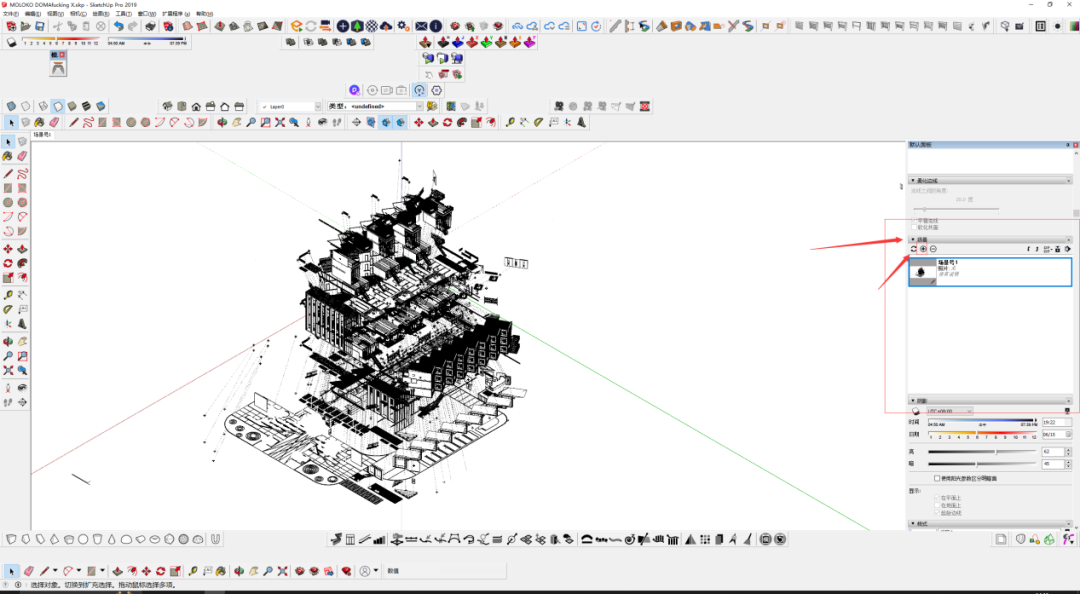Viewport: 1080px width, 594px height.
Task: Collapse the Scenes panel section
Action: coord(913,240)
